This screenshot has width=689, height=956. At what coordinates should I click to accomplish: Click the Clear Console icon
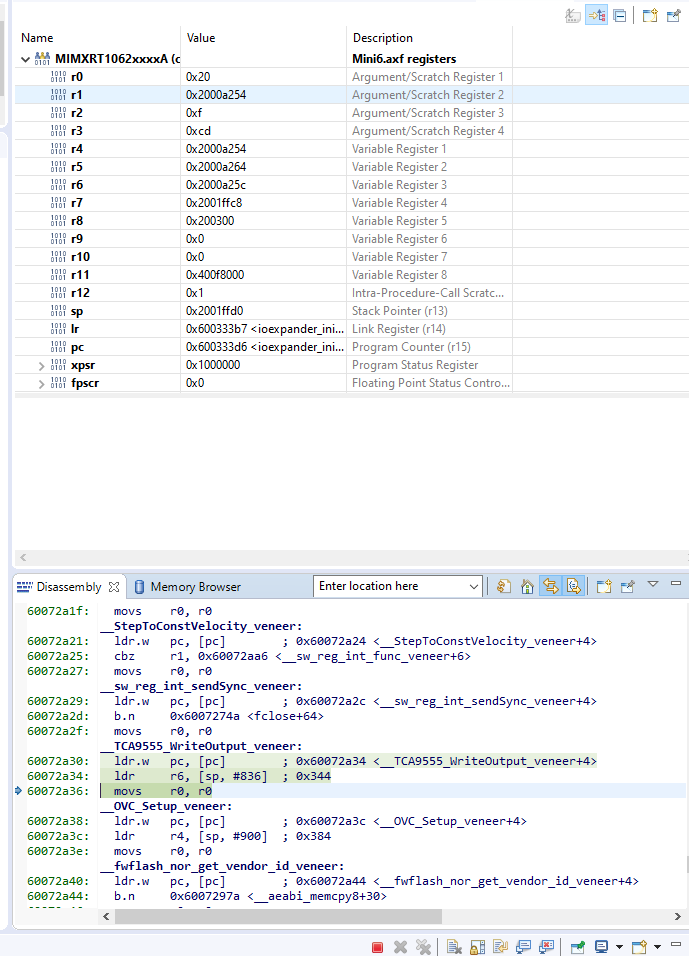coord(454,947)
